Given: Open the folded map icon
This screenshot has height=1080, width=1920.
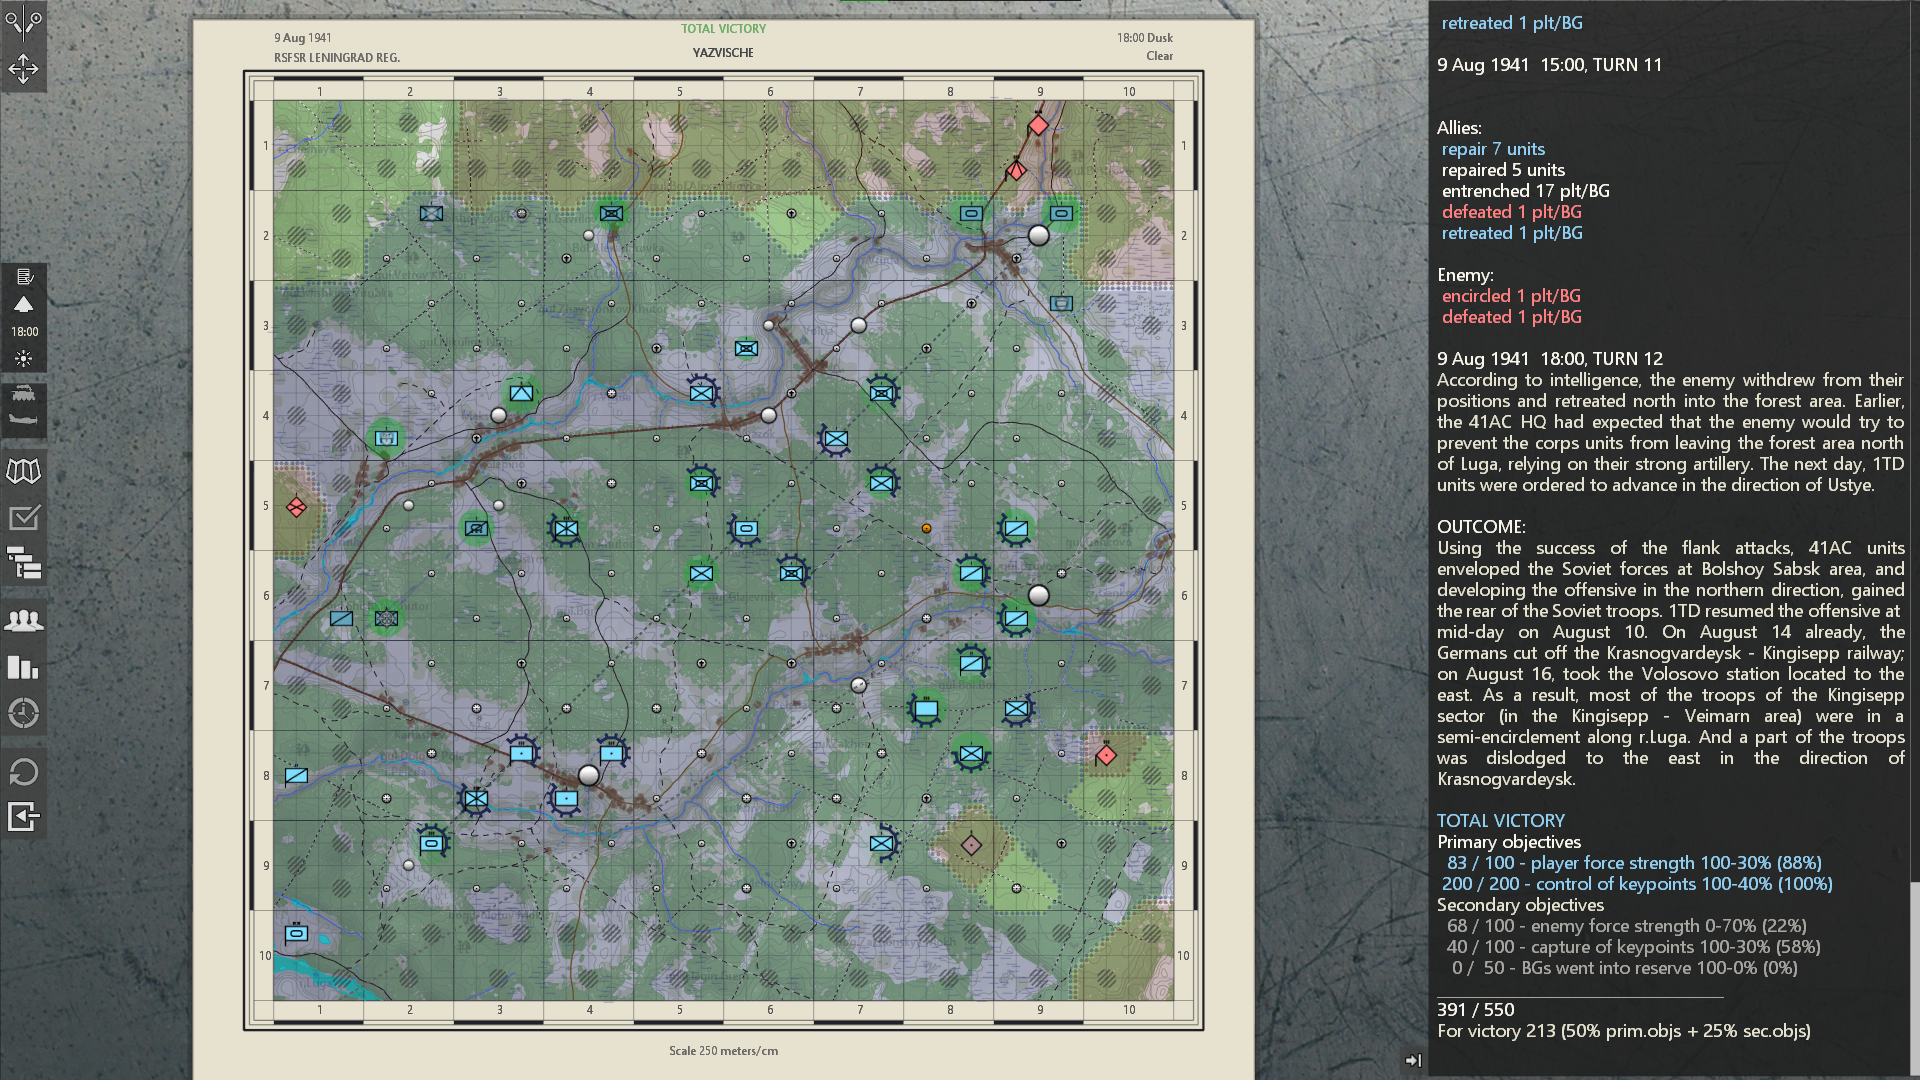Looking at the screenshot, I should point(24,471).
